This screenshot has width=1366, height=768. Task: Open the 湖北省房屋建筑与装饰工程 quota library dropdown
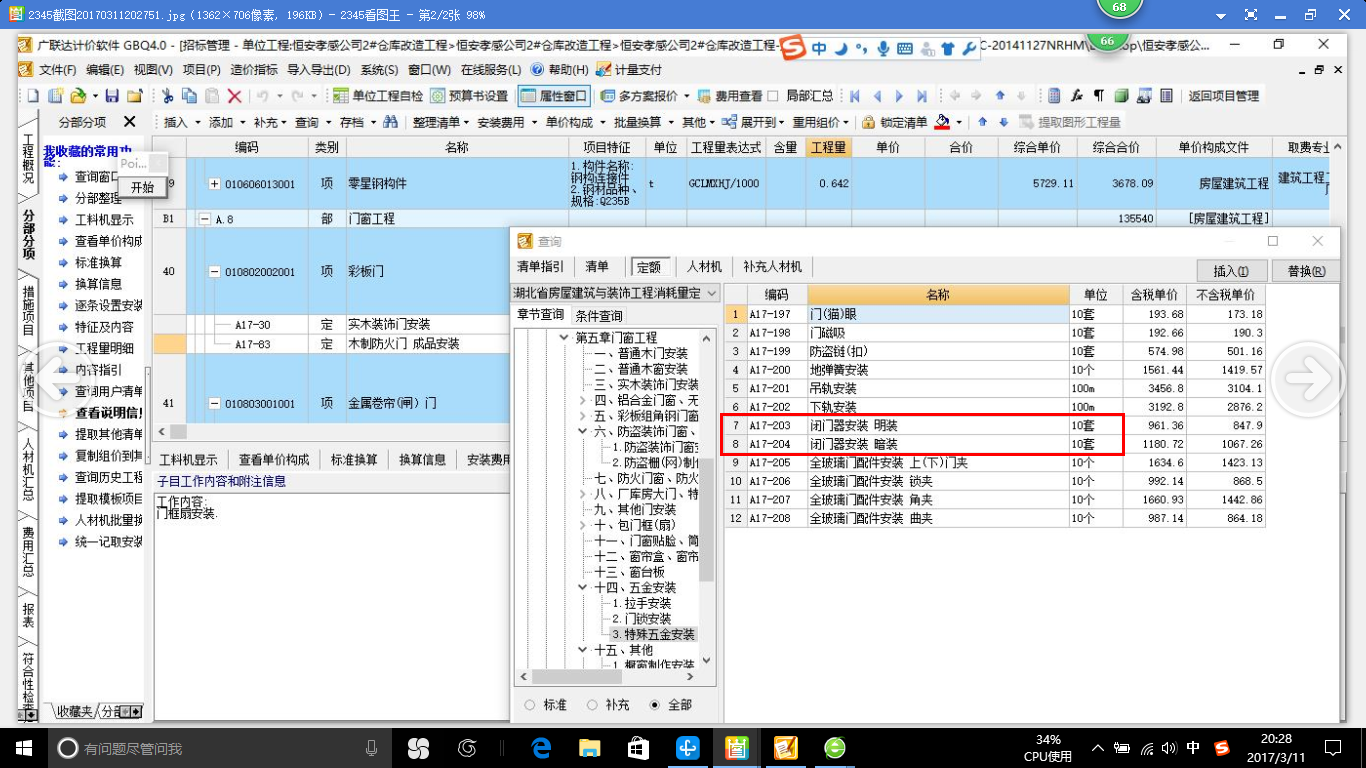pyautogui.click(x=711, y=294)
